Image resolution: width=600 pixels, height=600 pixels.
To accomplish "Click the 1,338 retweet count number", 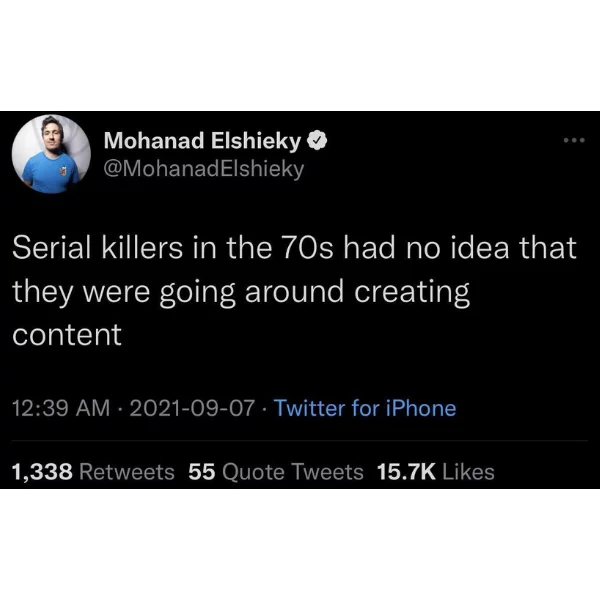I will coord(42,471).
